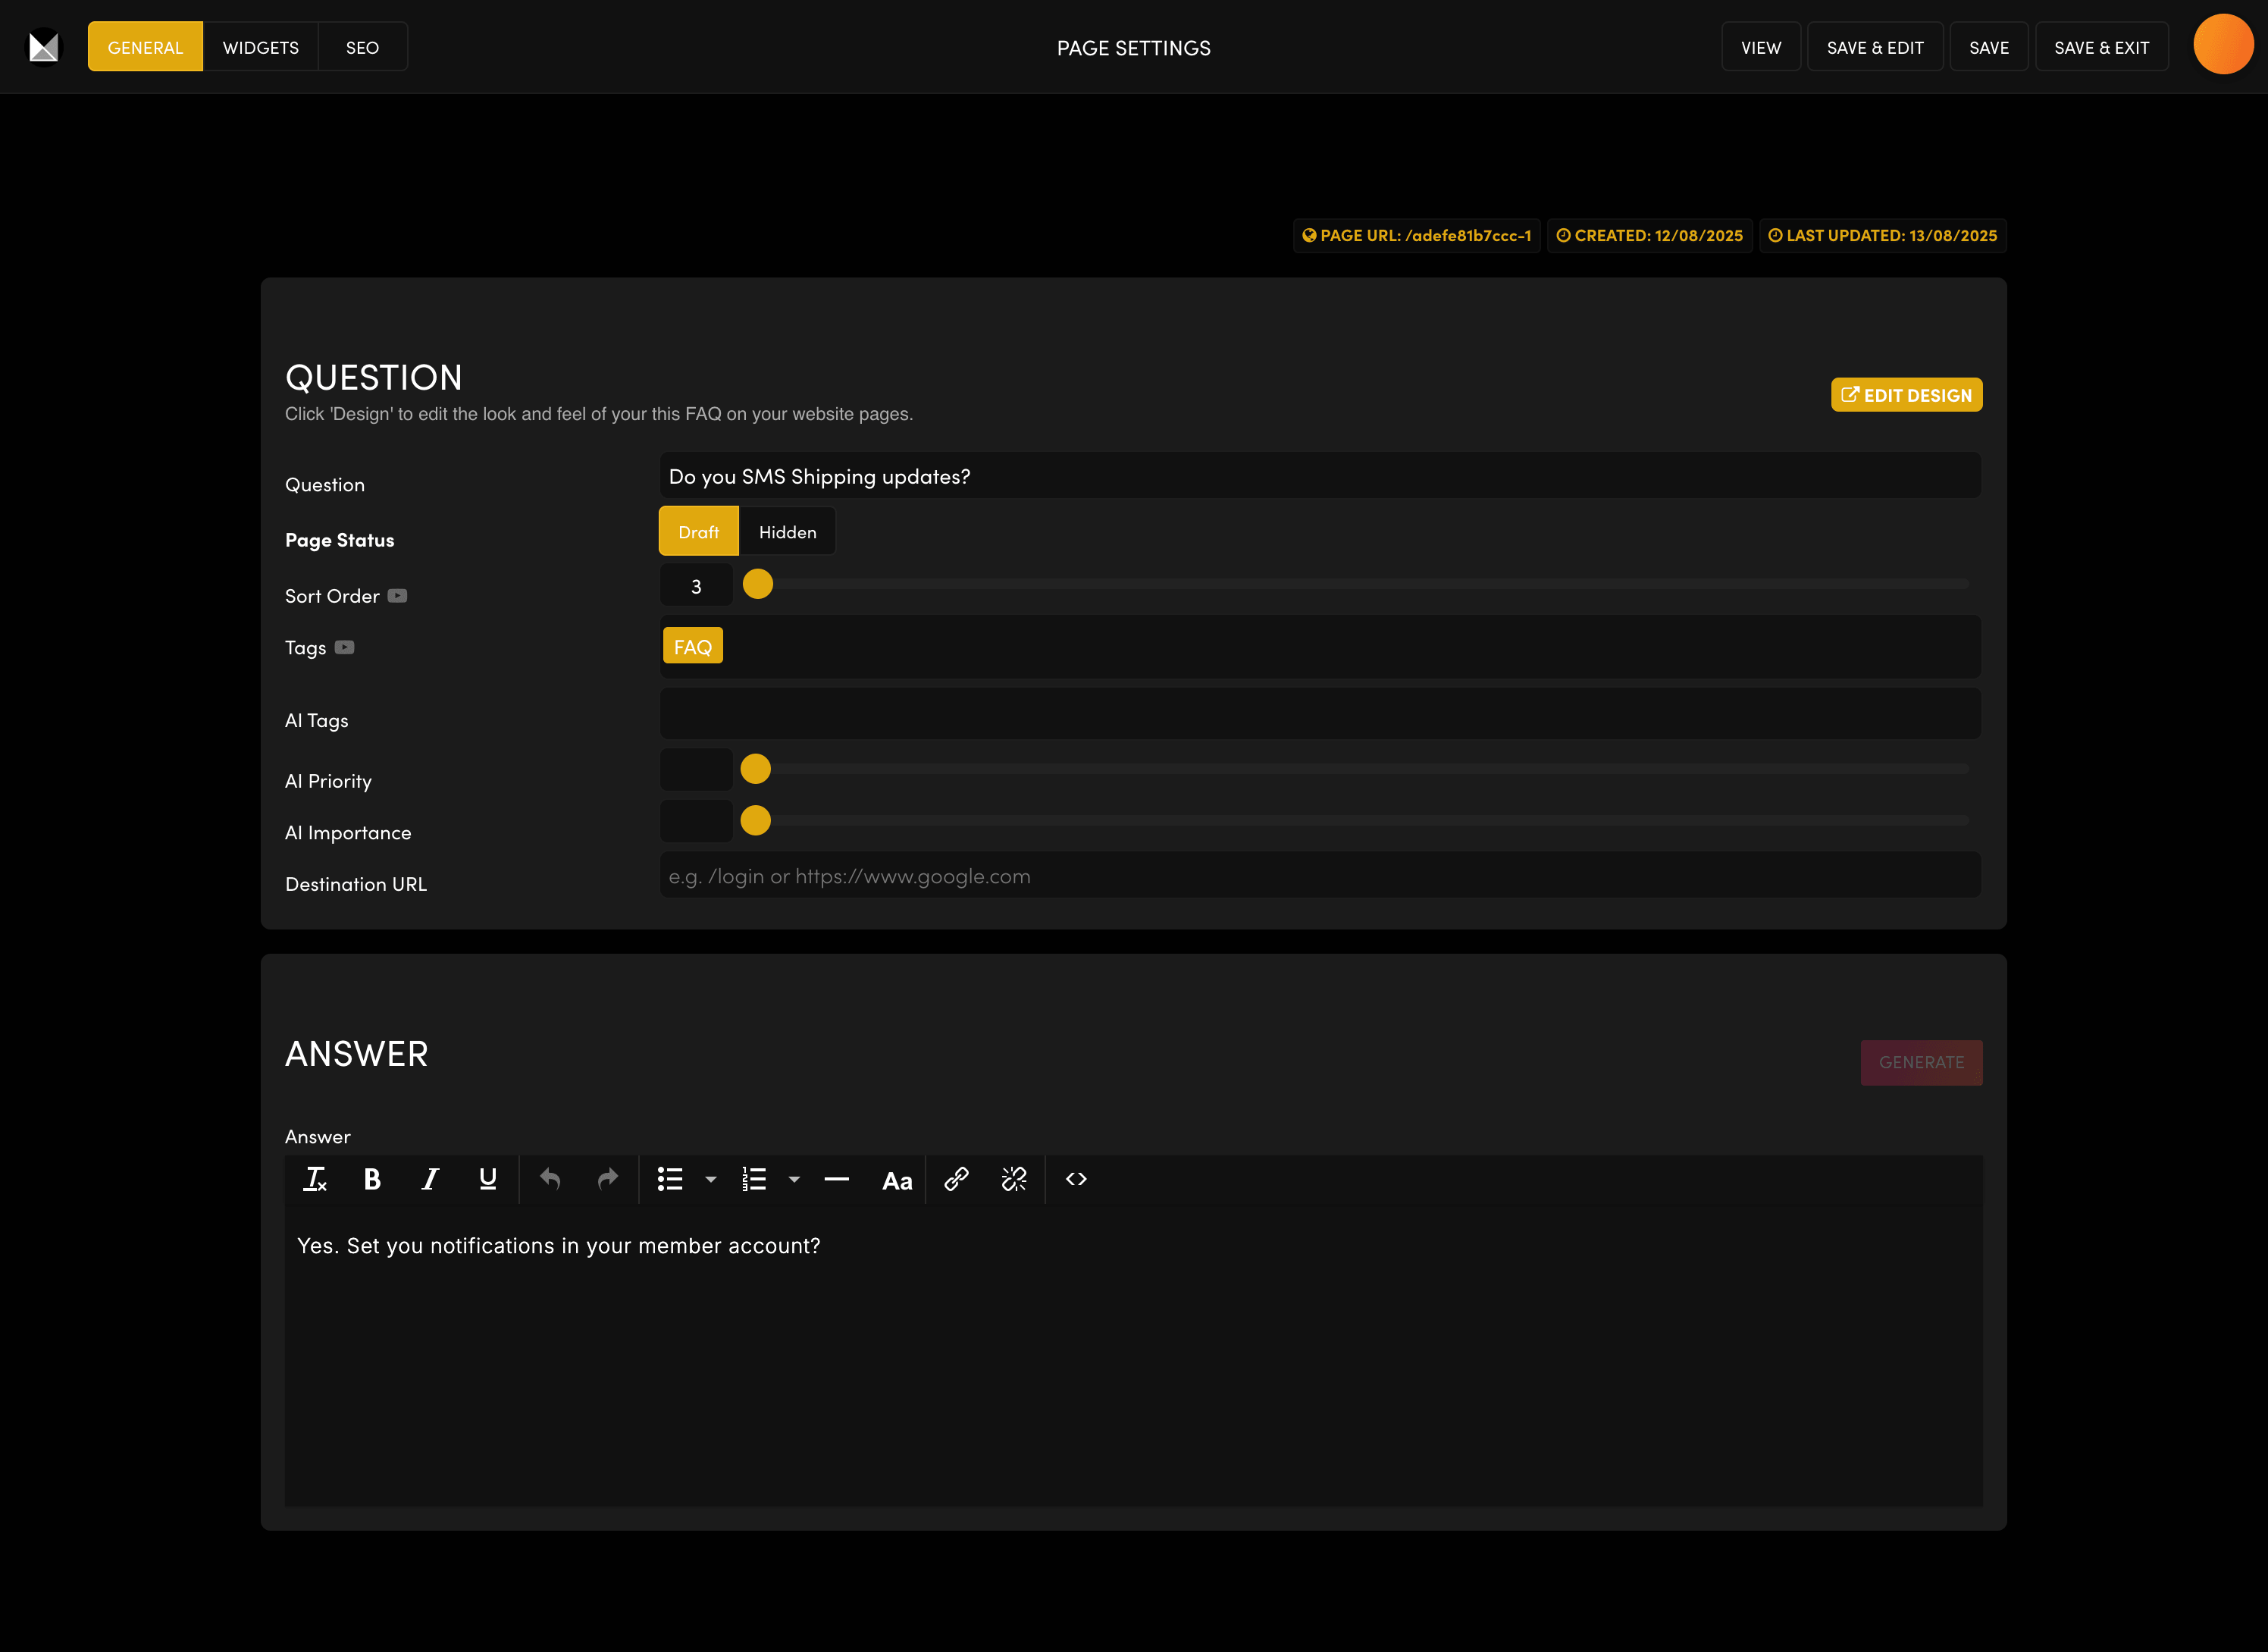The image size is (2268, 1652).
Task: Insert a link via chain icon
Action: 956,1179
